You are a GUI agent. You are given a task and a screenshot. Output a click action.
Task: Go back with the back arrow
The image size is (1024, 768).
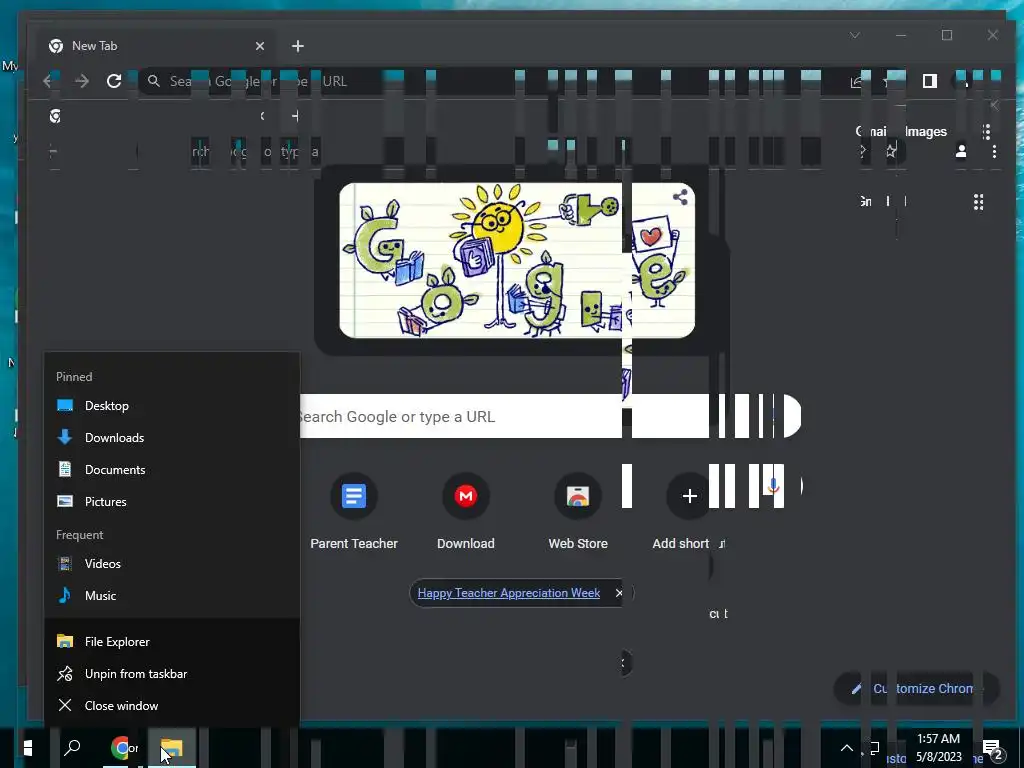coord(48,81)
